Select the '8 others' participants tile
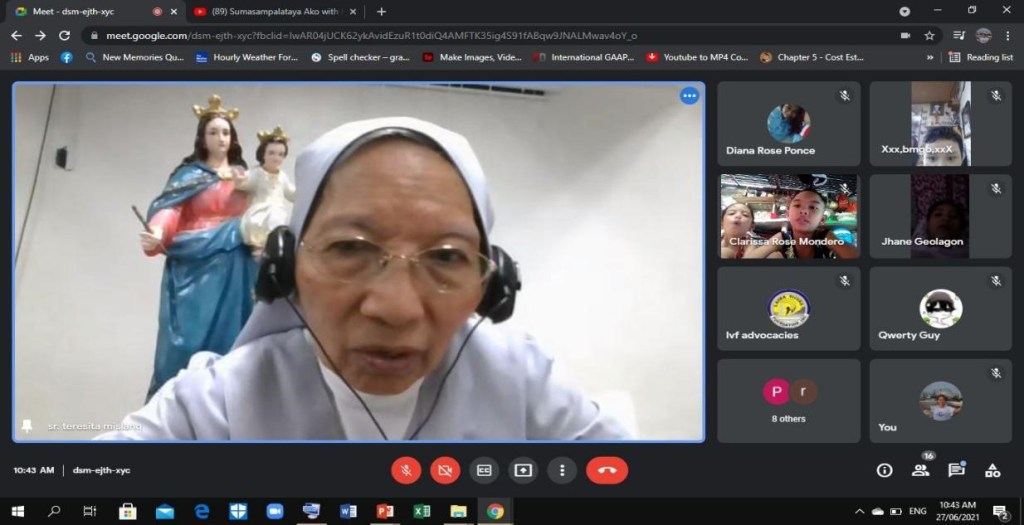1024x525 pixels. coord(788,401)
